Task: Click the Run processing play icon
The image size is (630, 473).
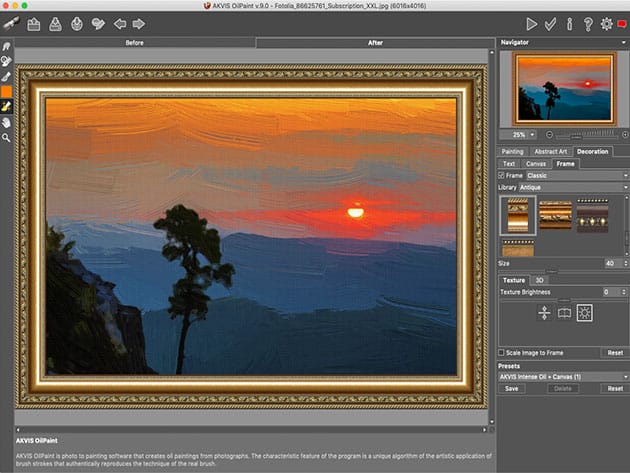Action: pos(531,23)
